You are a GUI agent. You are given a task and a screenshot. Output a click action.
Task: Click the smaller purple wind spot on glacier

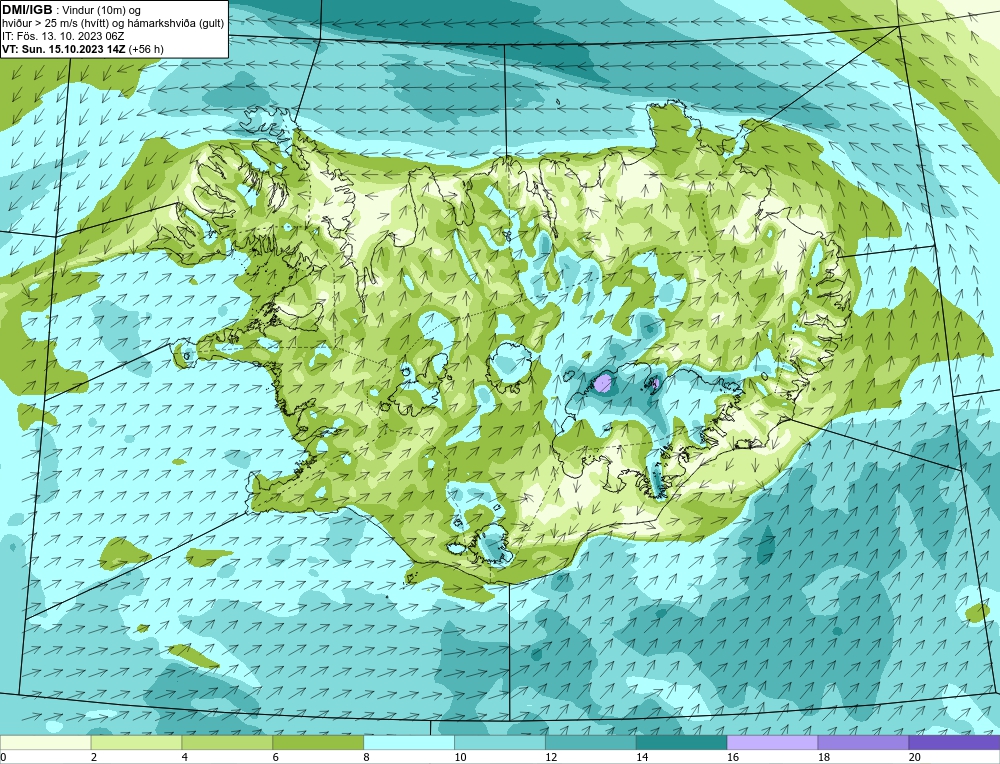(654, 383)
